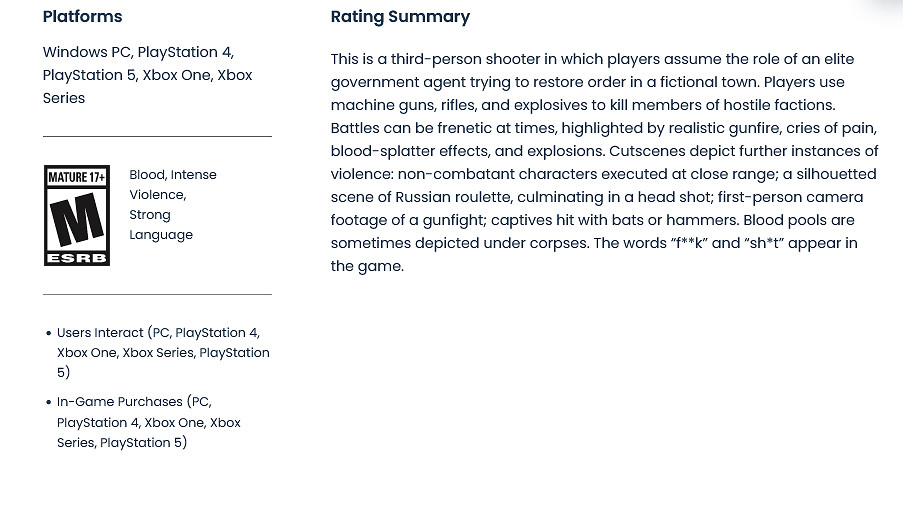Screen dimensions: 903x509
Task: Click the divider line above the rating badge
Action: [157, 136]
